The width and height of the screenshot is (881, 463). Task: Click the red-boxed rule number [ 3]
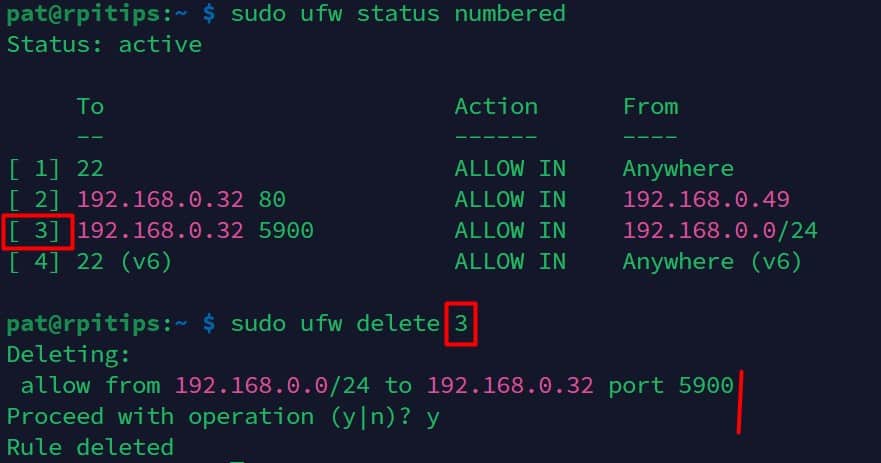pos(37,231)
